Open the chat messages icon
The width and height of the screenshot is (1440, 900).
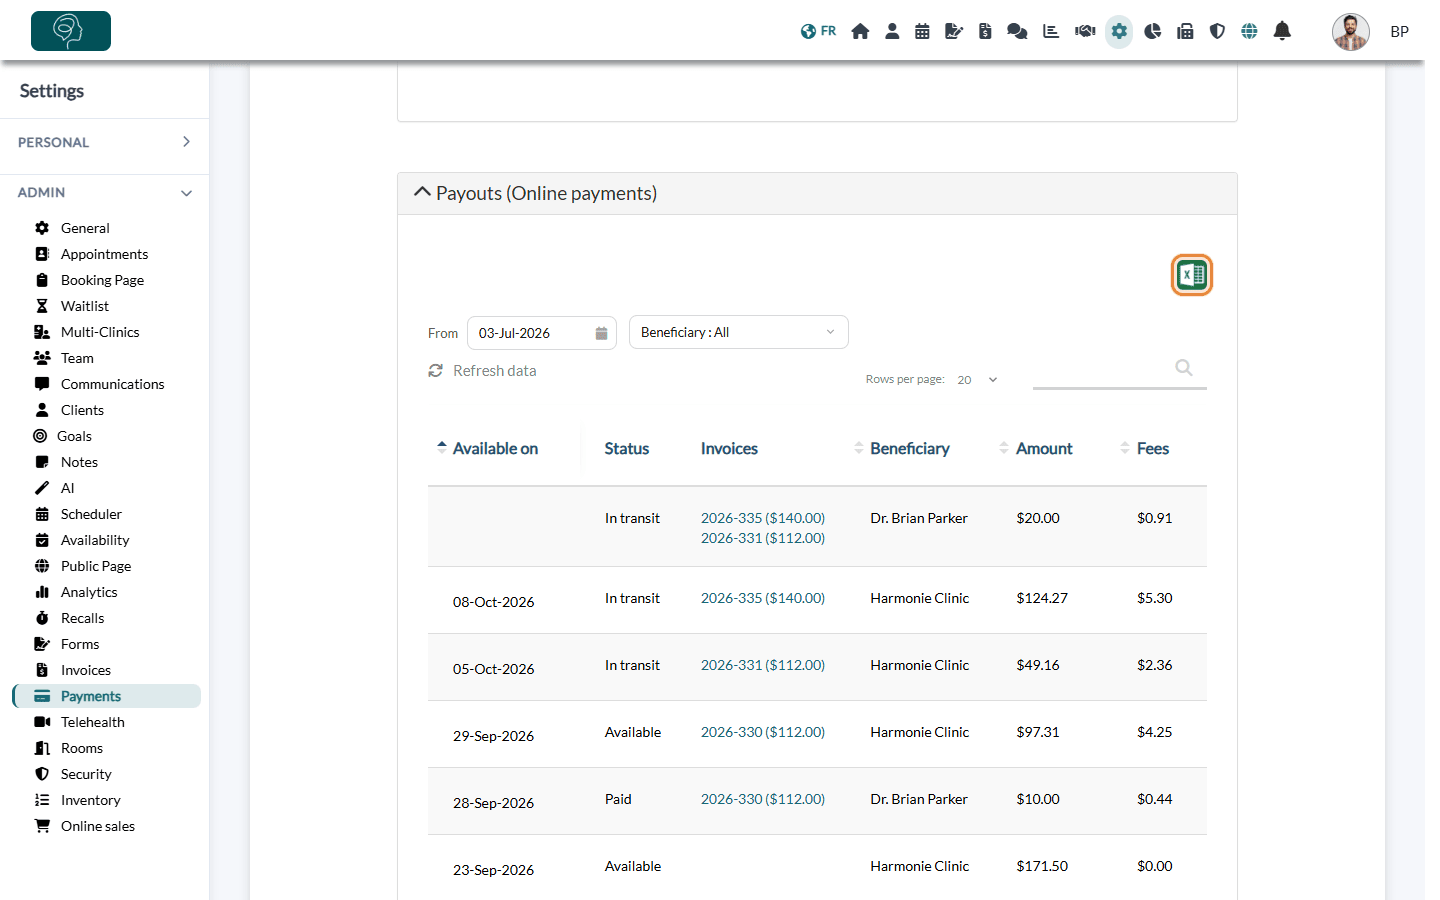1017,31
